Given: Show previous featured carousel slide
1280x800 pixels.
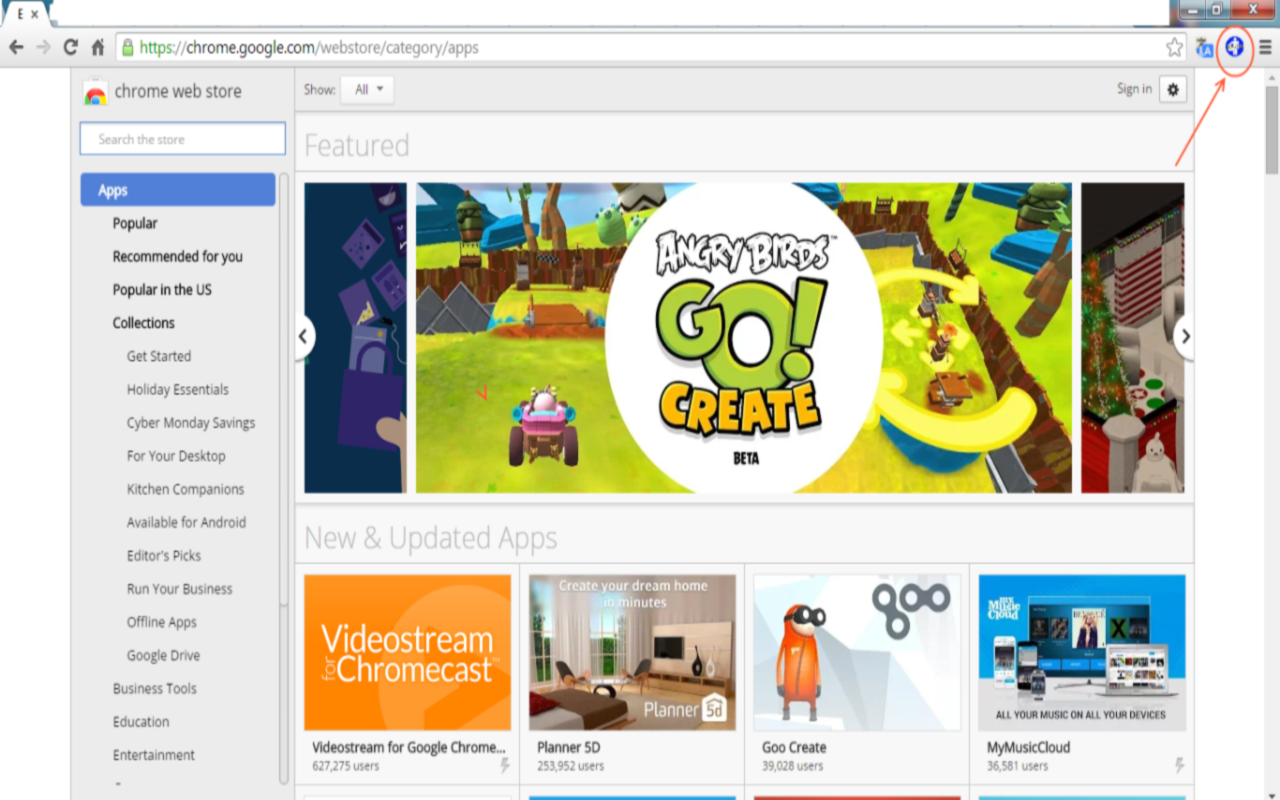Looking at the screenshot, I should click(x=304, y=337).
